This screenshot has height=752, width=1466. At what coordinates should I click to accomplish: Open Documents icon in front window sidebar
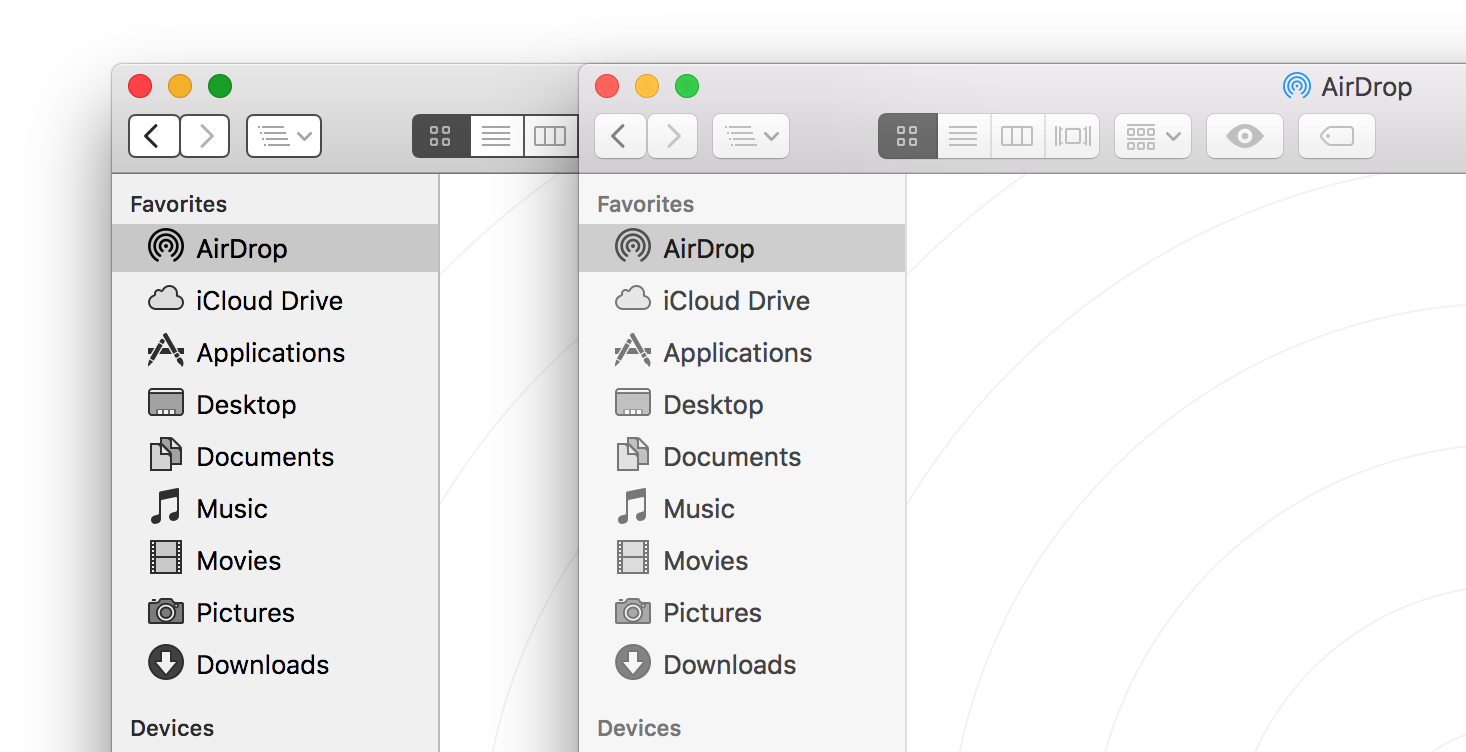[632, 456]
